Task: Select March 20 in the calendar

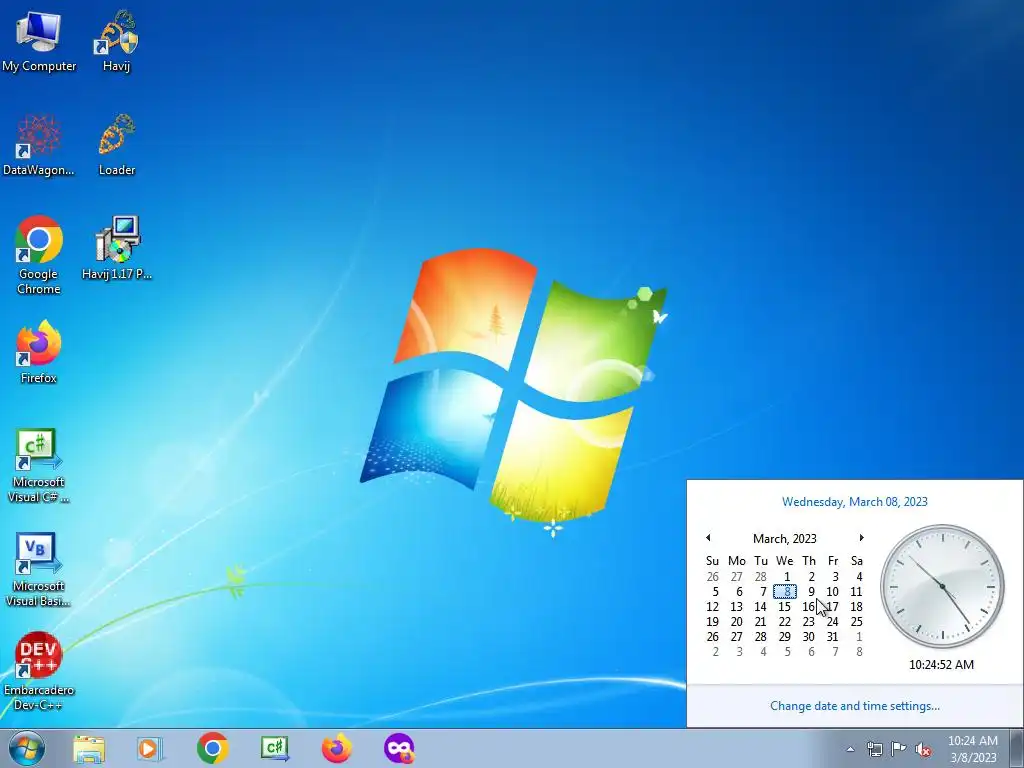Action: tap(737, 622)
